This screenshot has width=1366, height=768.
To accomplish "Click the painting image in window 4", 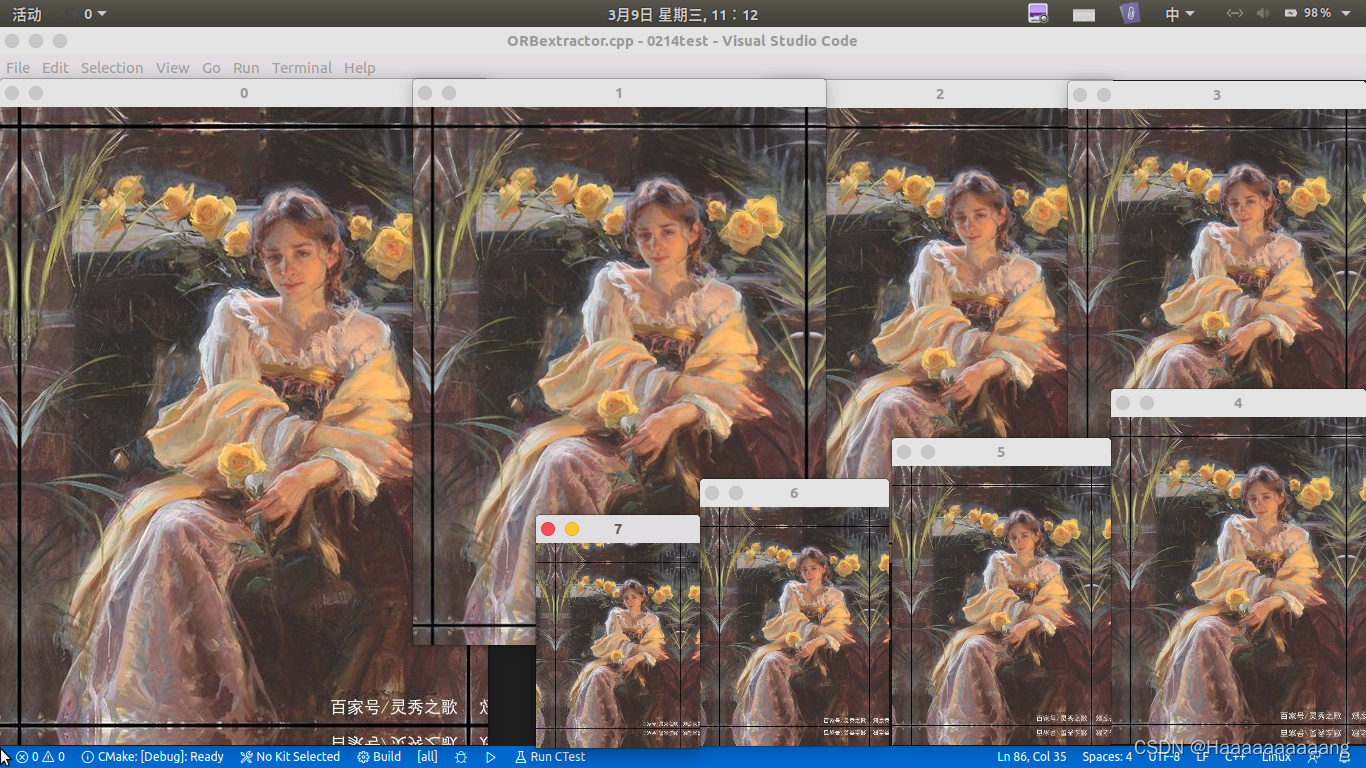I will point(1238,581).
